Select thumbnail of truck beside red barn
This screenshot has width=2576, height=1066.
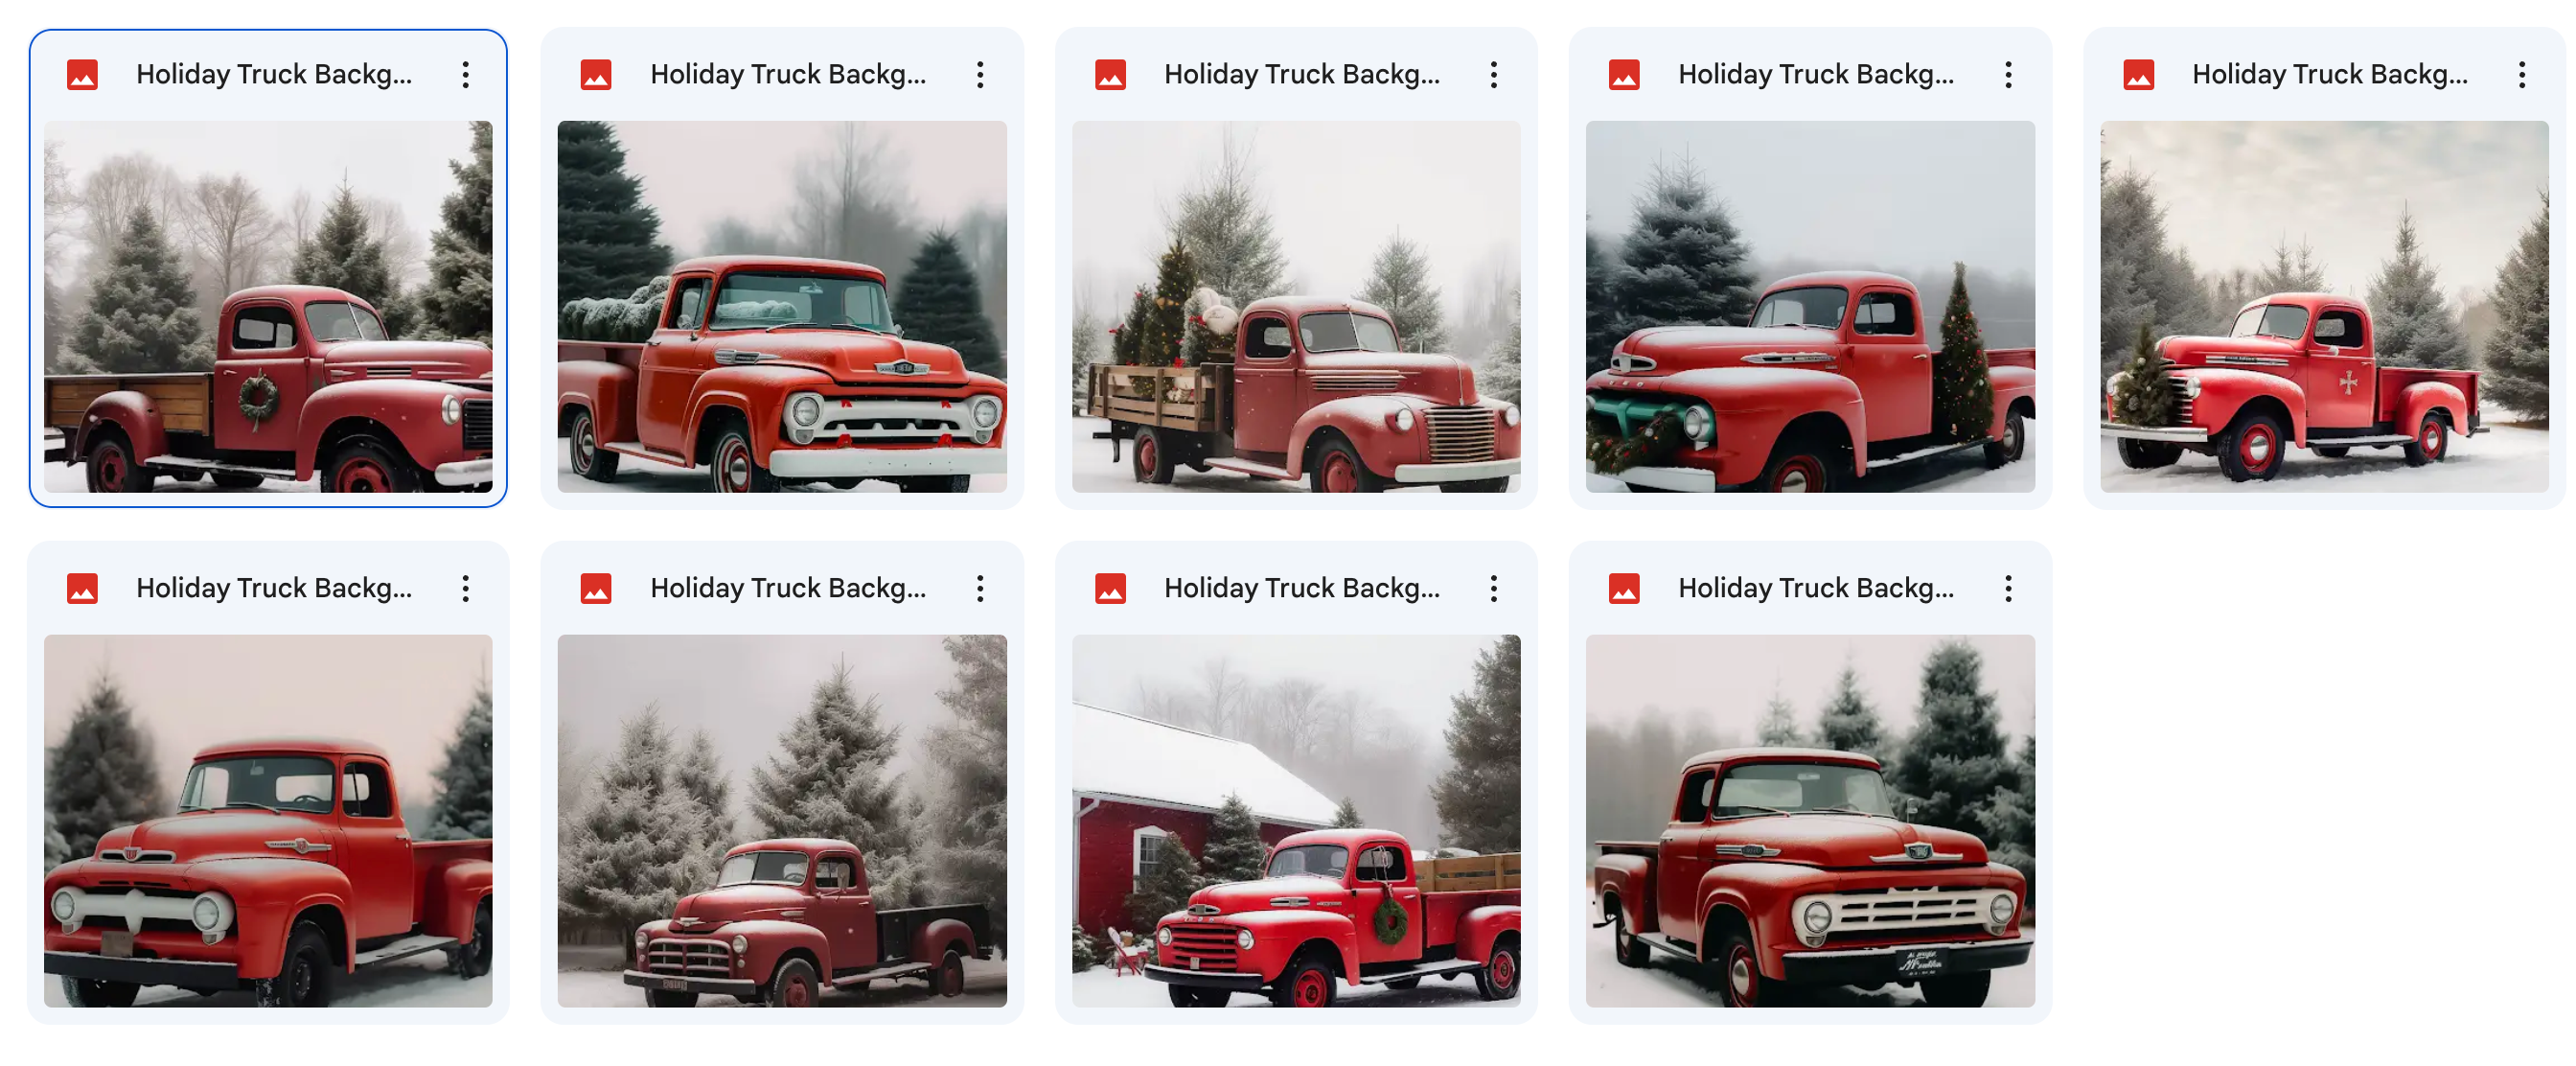[1296, 821]
